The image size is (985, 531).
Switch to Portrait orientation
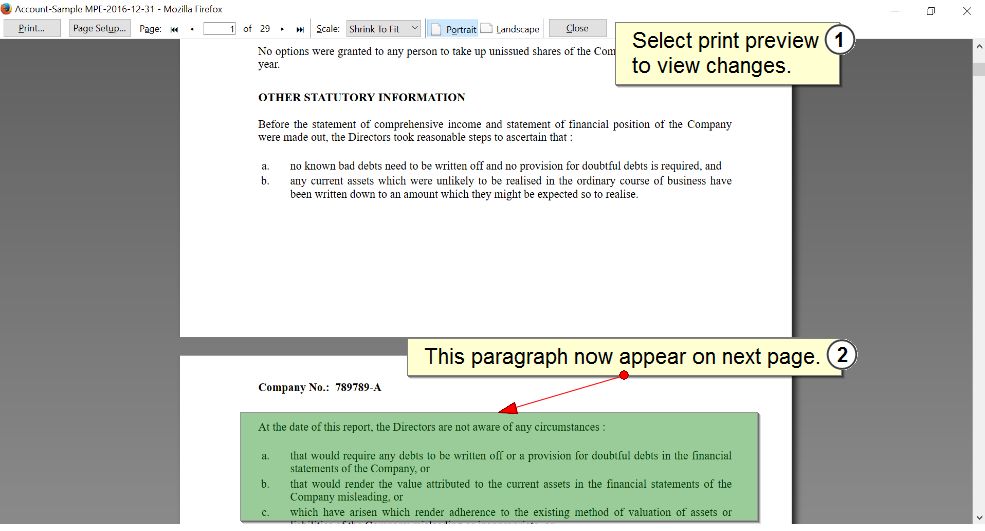tap(453, 29)
